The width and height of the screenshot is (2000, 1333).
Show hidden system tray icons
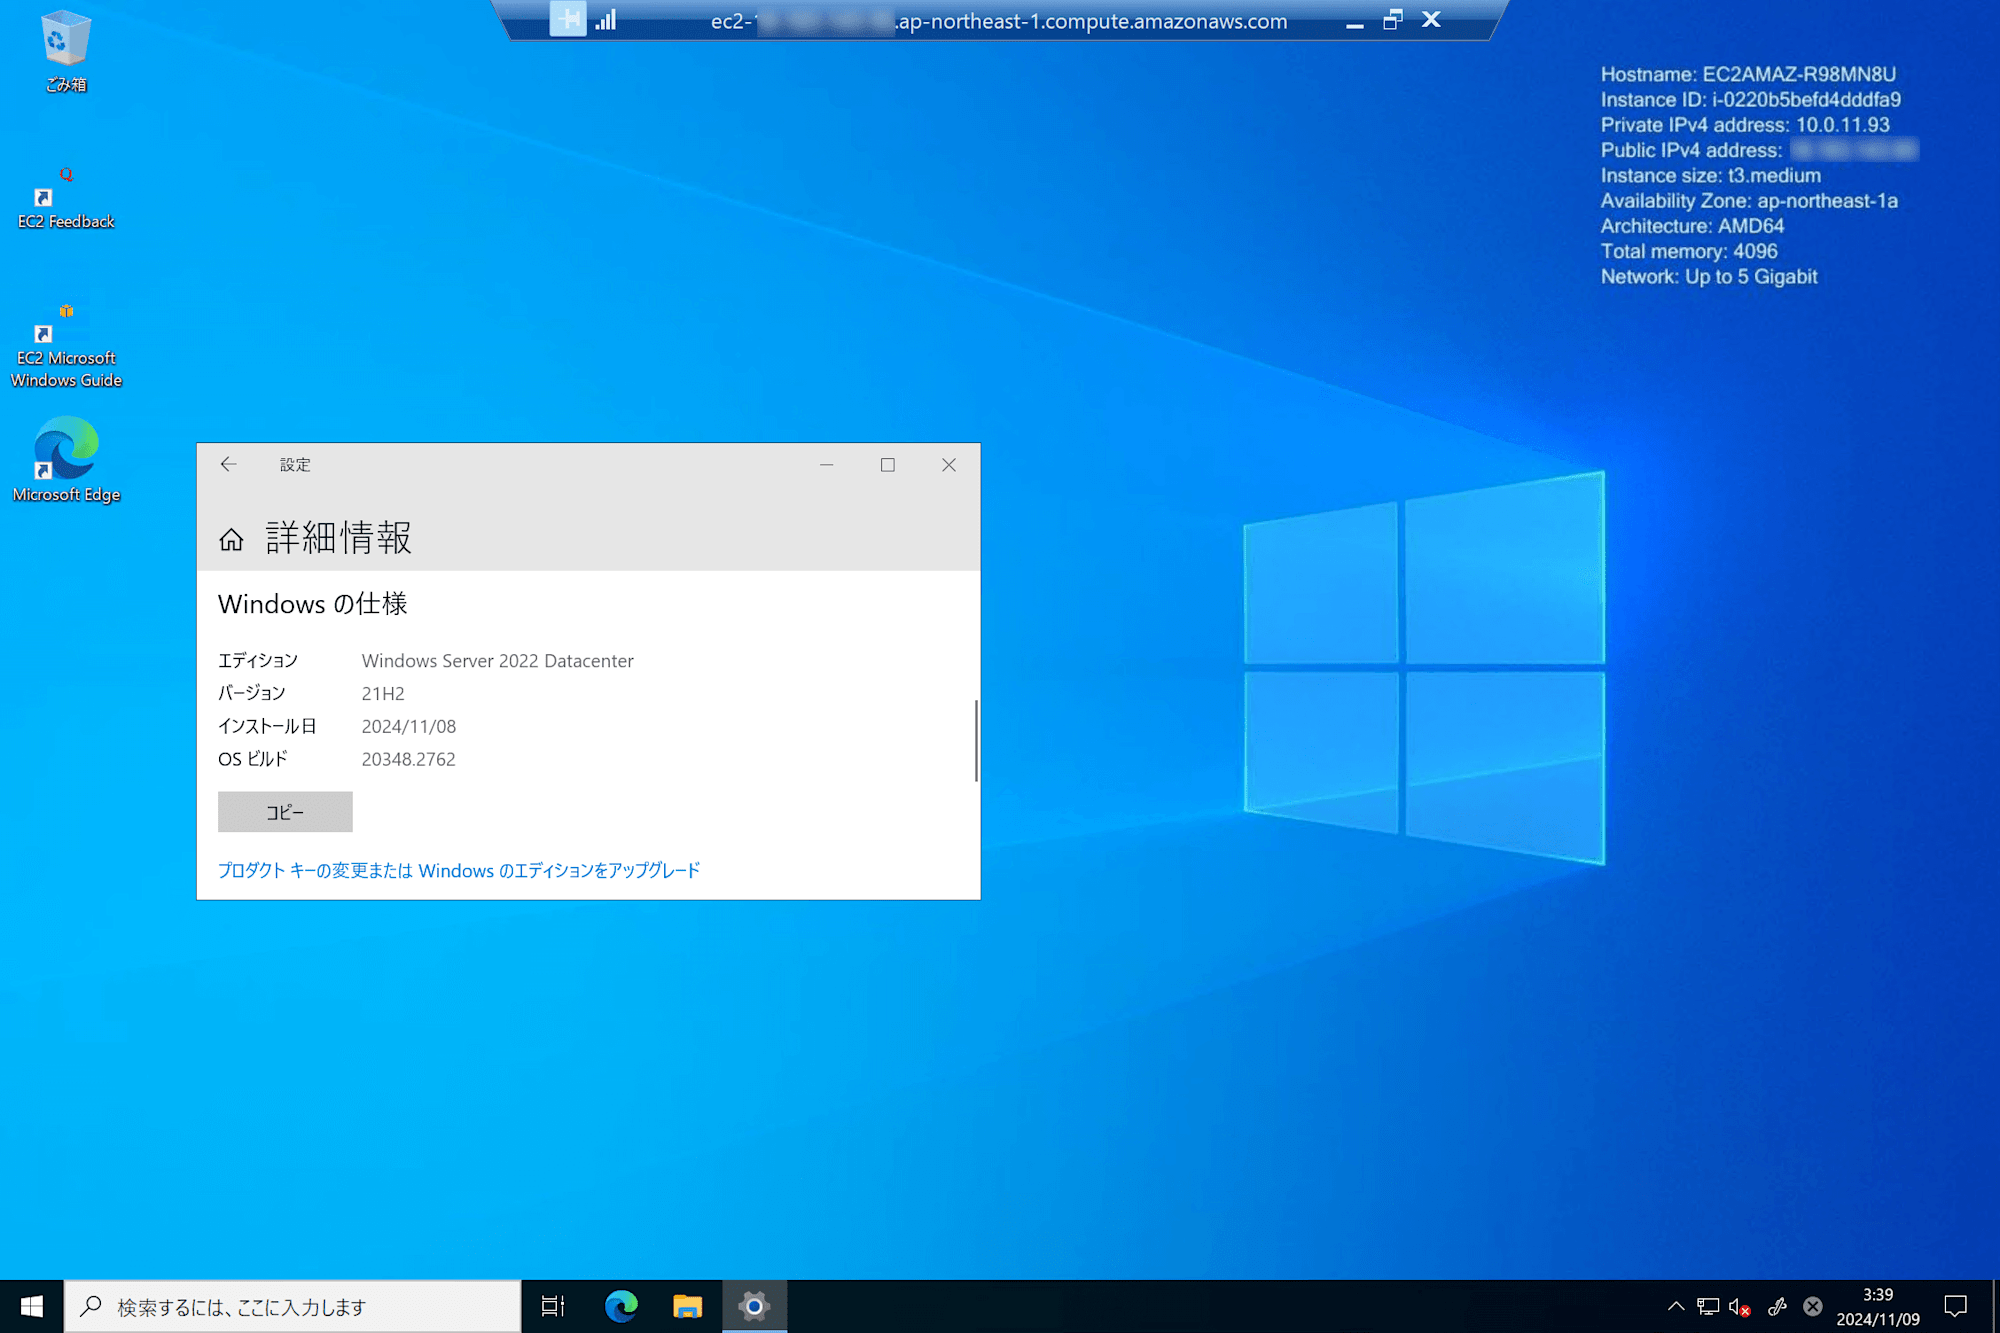click(1676, 1306)
